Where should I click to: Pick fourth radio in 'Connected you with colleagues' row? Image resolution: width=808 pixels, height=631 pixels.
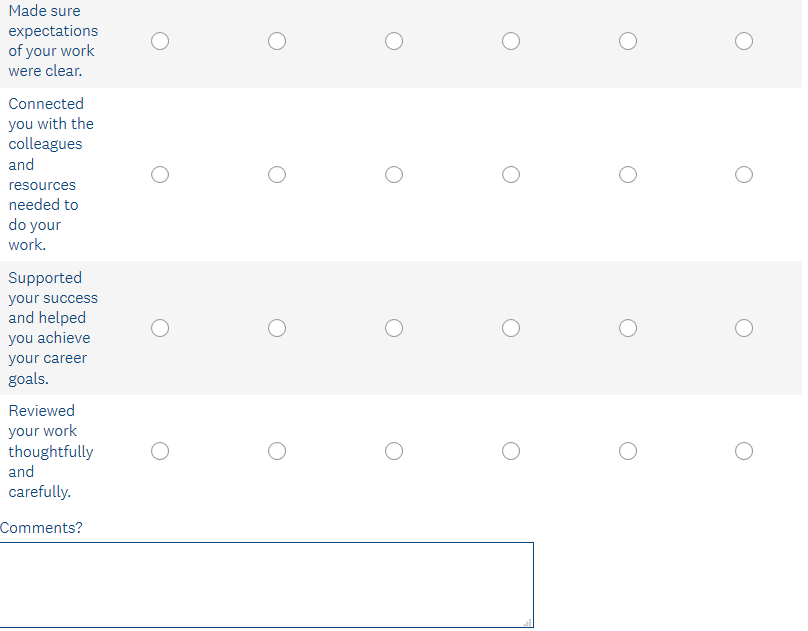tap(511, 175)
